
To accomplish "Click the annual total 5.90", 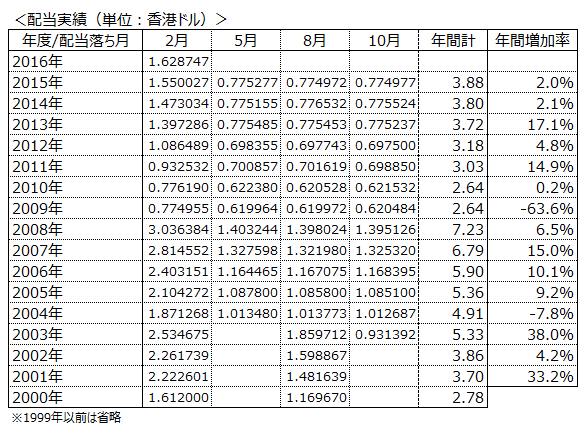I will [x=468, y=271].
